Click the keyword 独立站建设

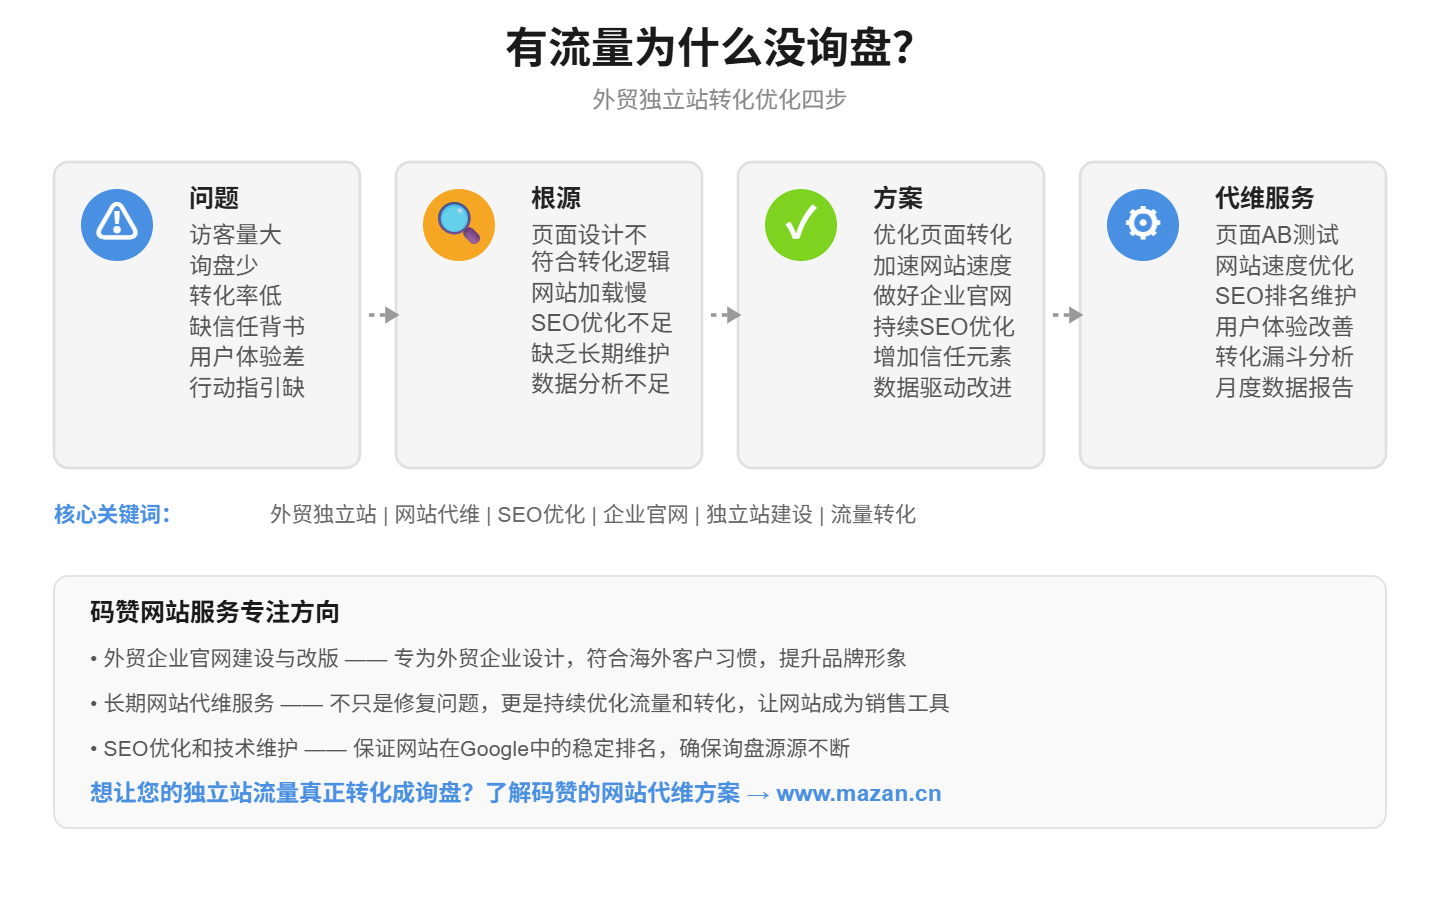click(759, 514)
